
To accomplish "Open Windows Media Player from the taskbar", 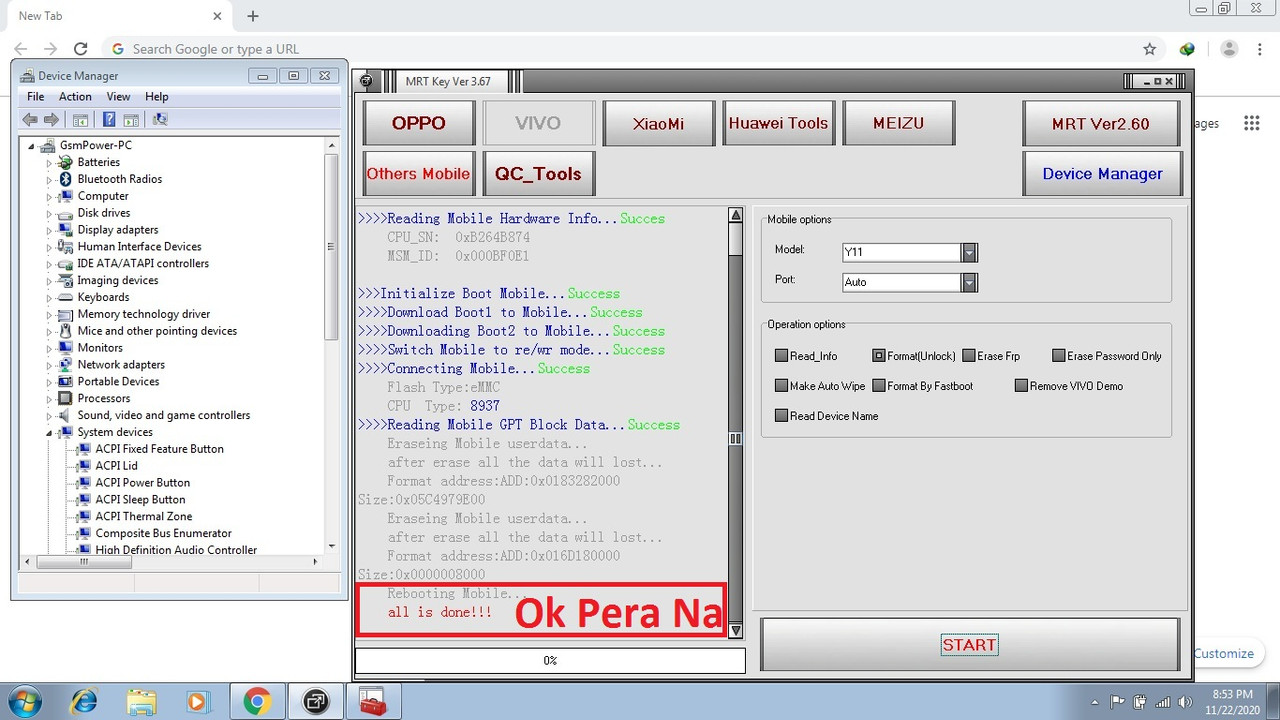I will point(198,702).
